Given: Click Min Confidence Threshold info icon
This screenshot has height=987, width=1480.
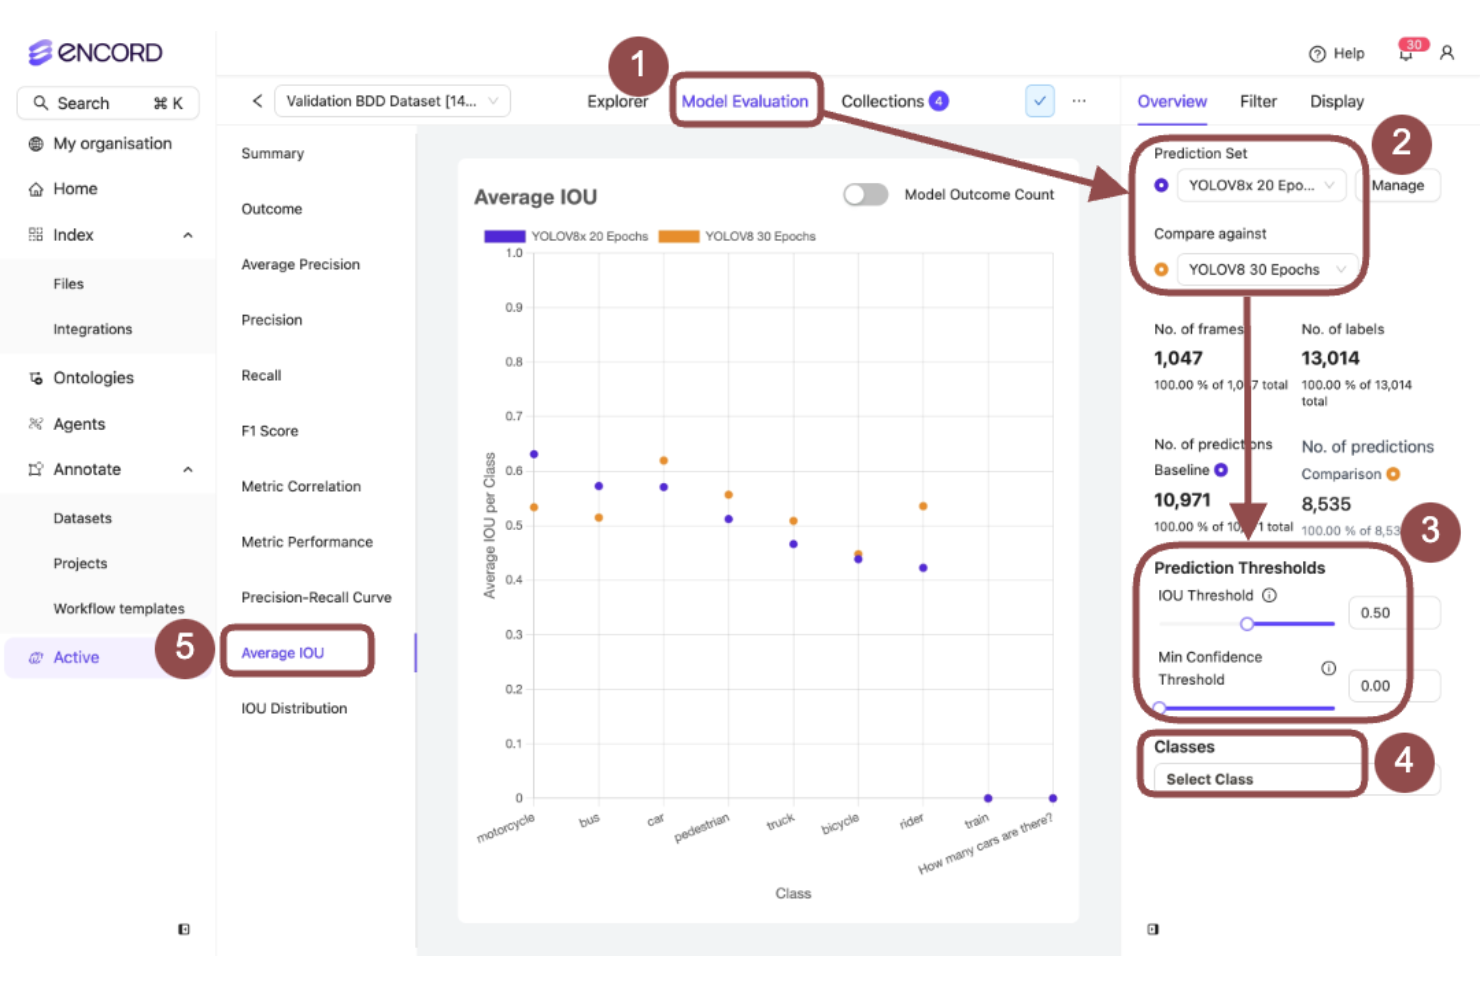Looking at the screenshot, I should click(1328, 668).
